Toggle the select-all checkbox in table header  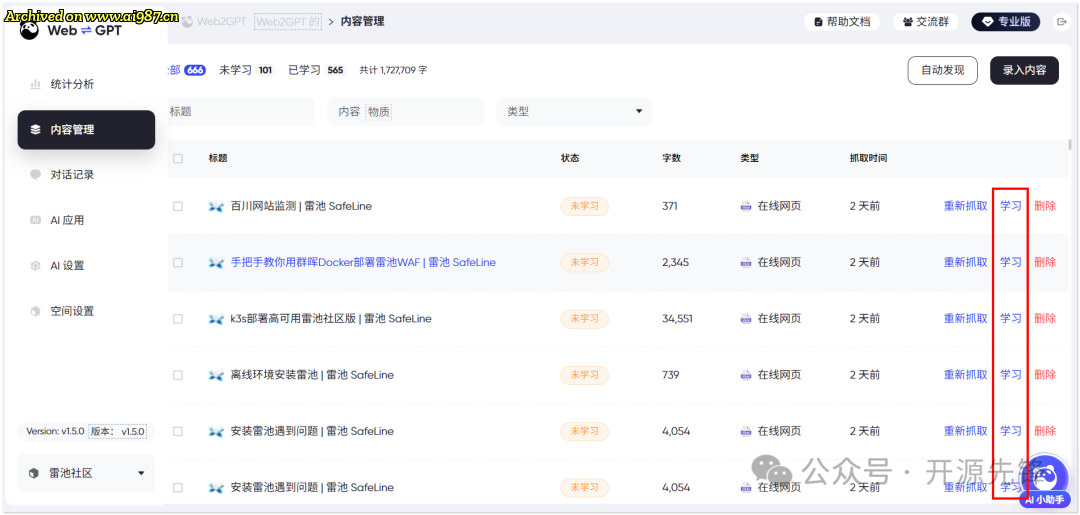click(178, 158)
